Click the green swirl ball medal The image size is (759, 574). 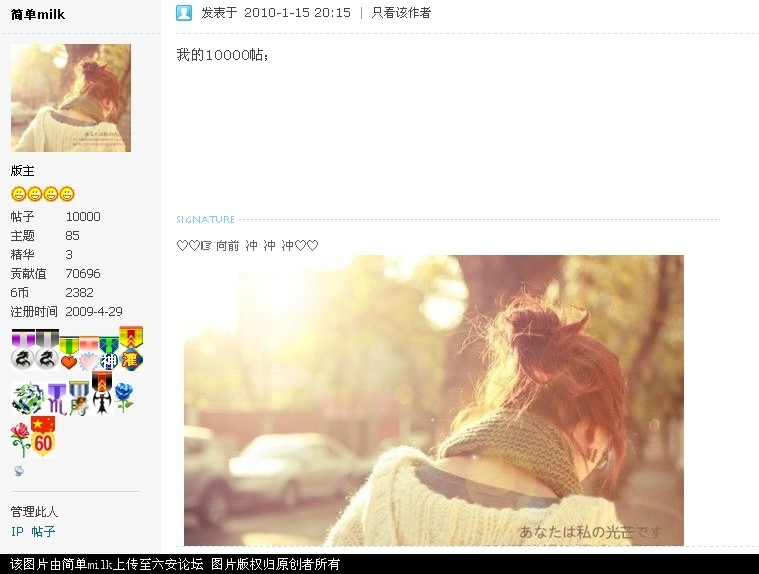[26, 399]
